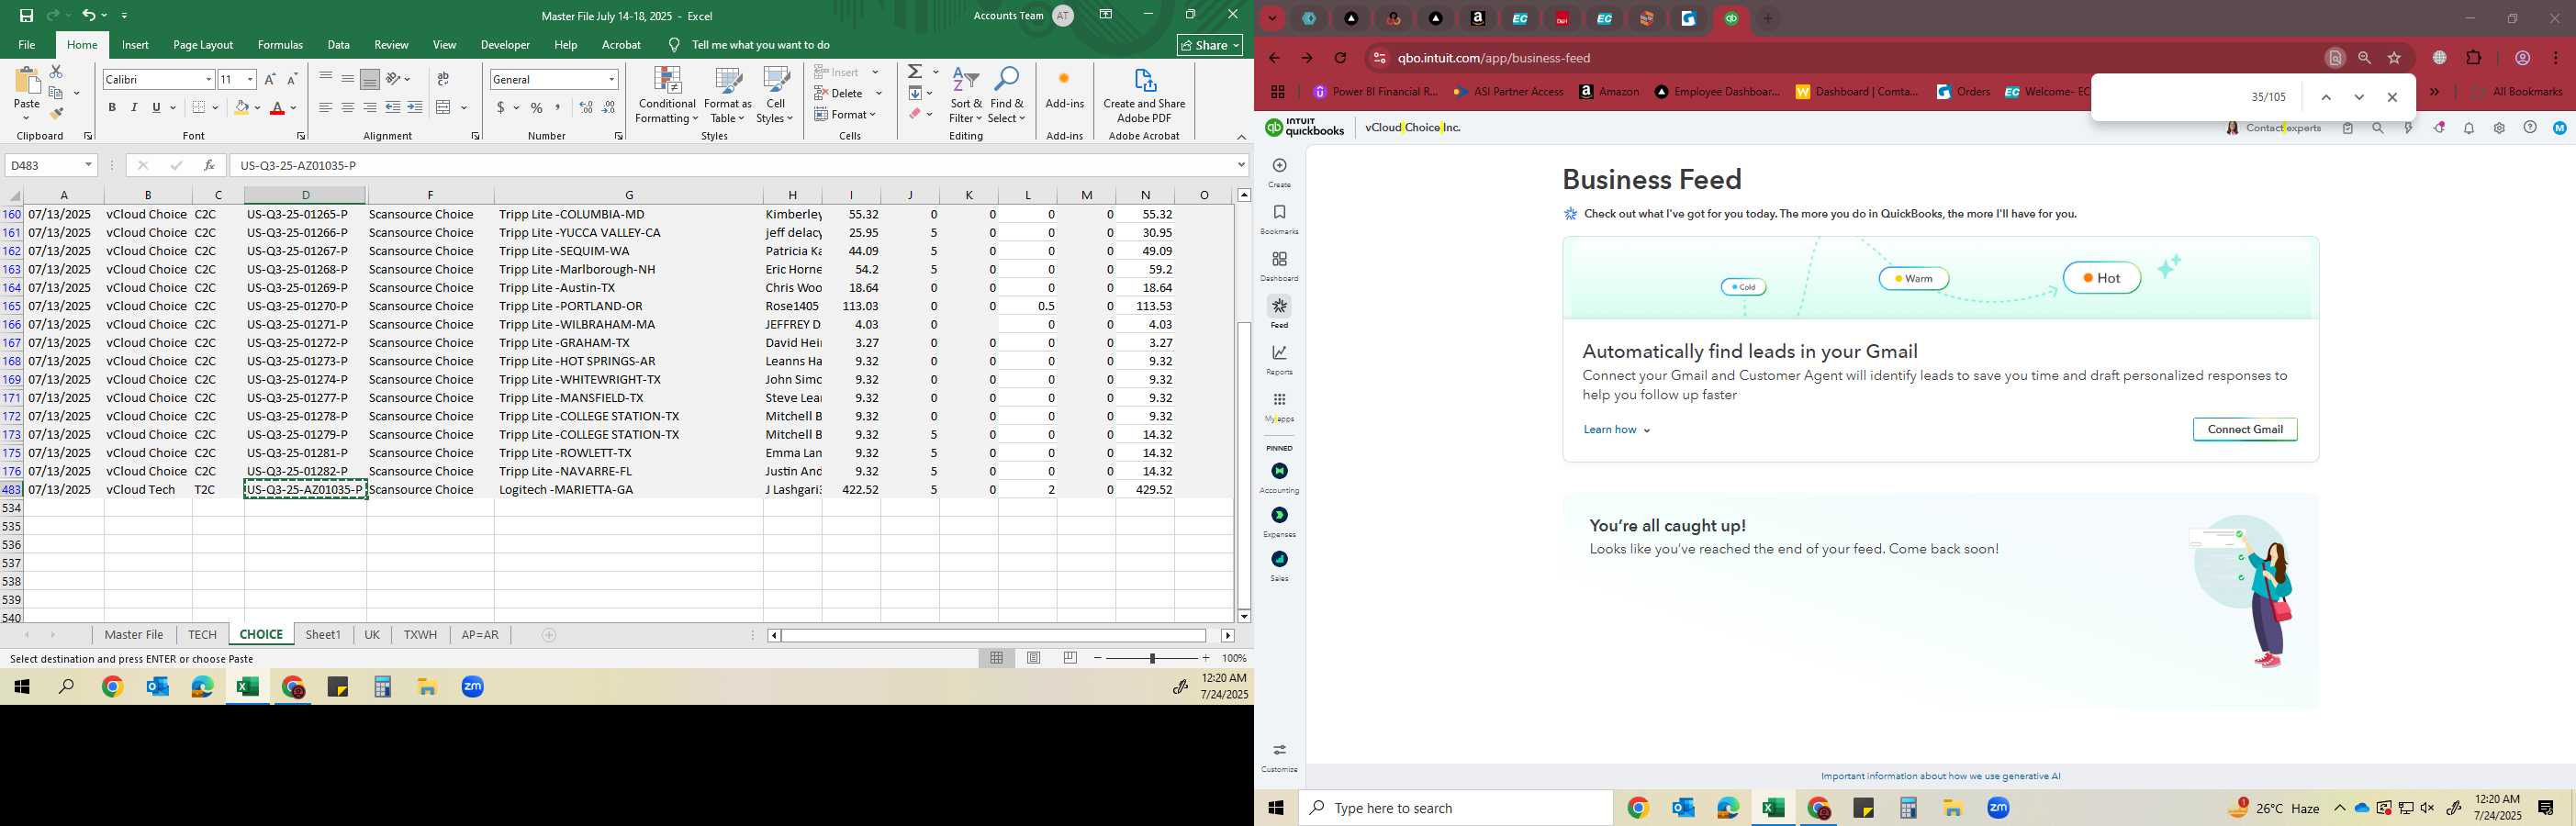Toggle Middle Align in the Alignment group
Image resolution: width=2576 pixels, height=826 pixels.
click(x=348, y=79)
